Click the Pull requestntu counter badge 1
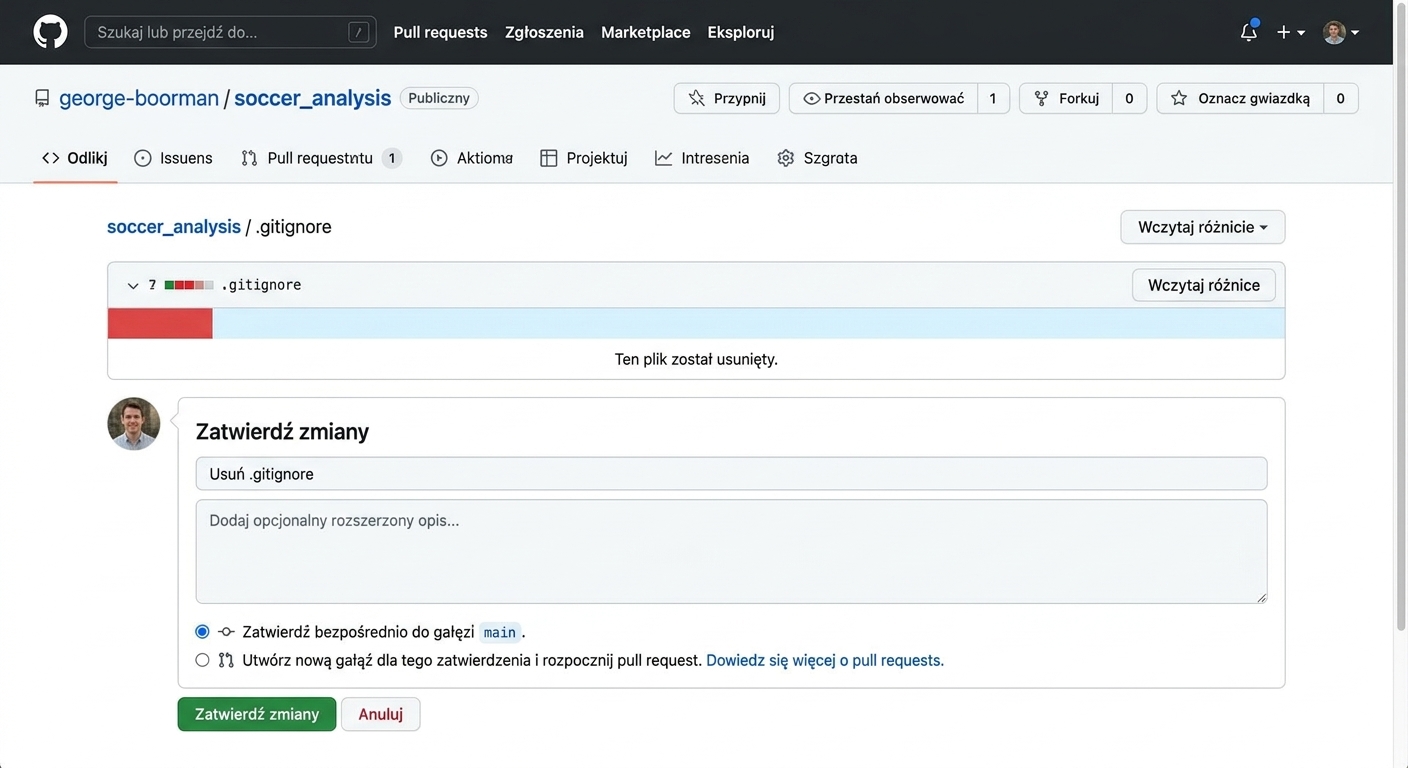This screenshot has height=768, width=1408. 392,158
